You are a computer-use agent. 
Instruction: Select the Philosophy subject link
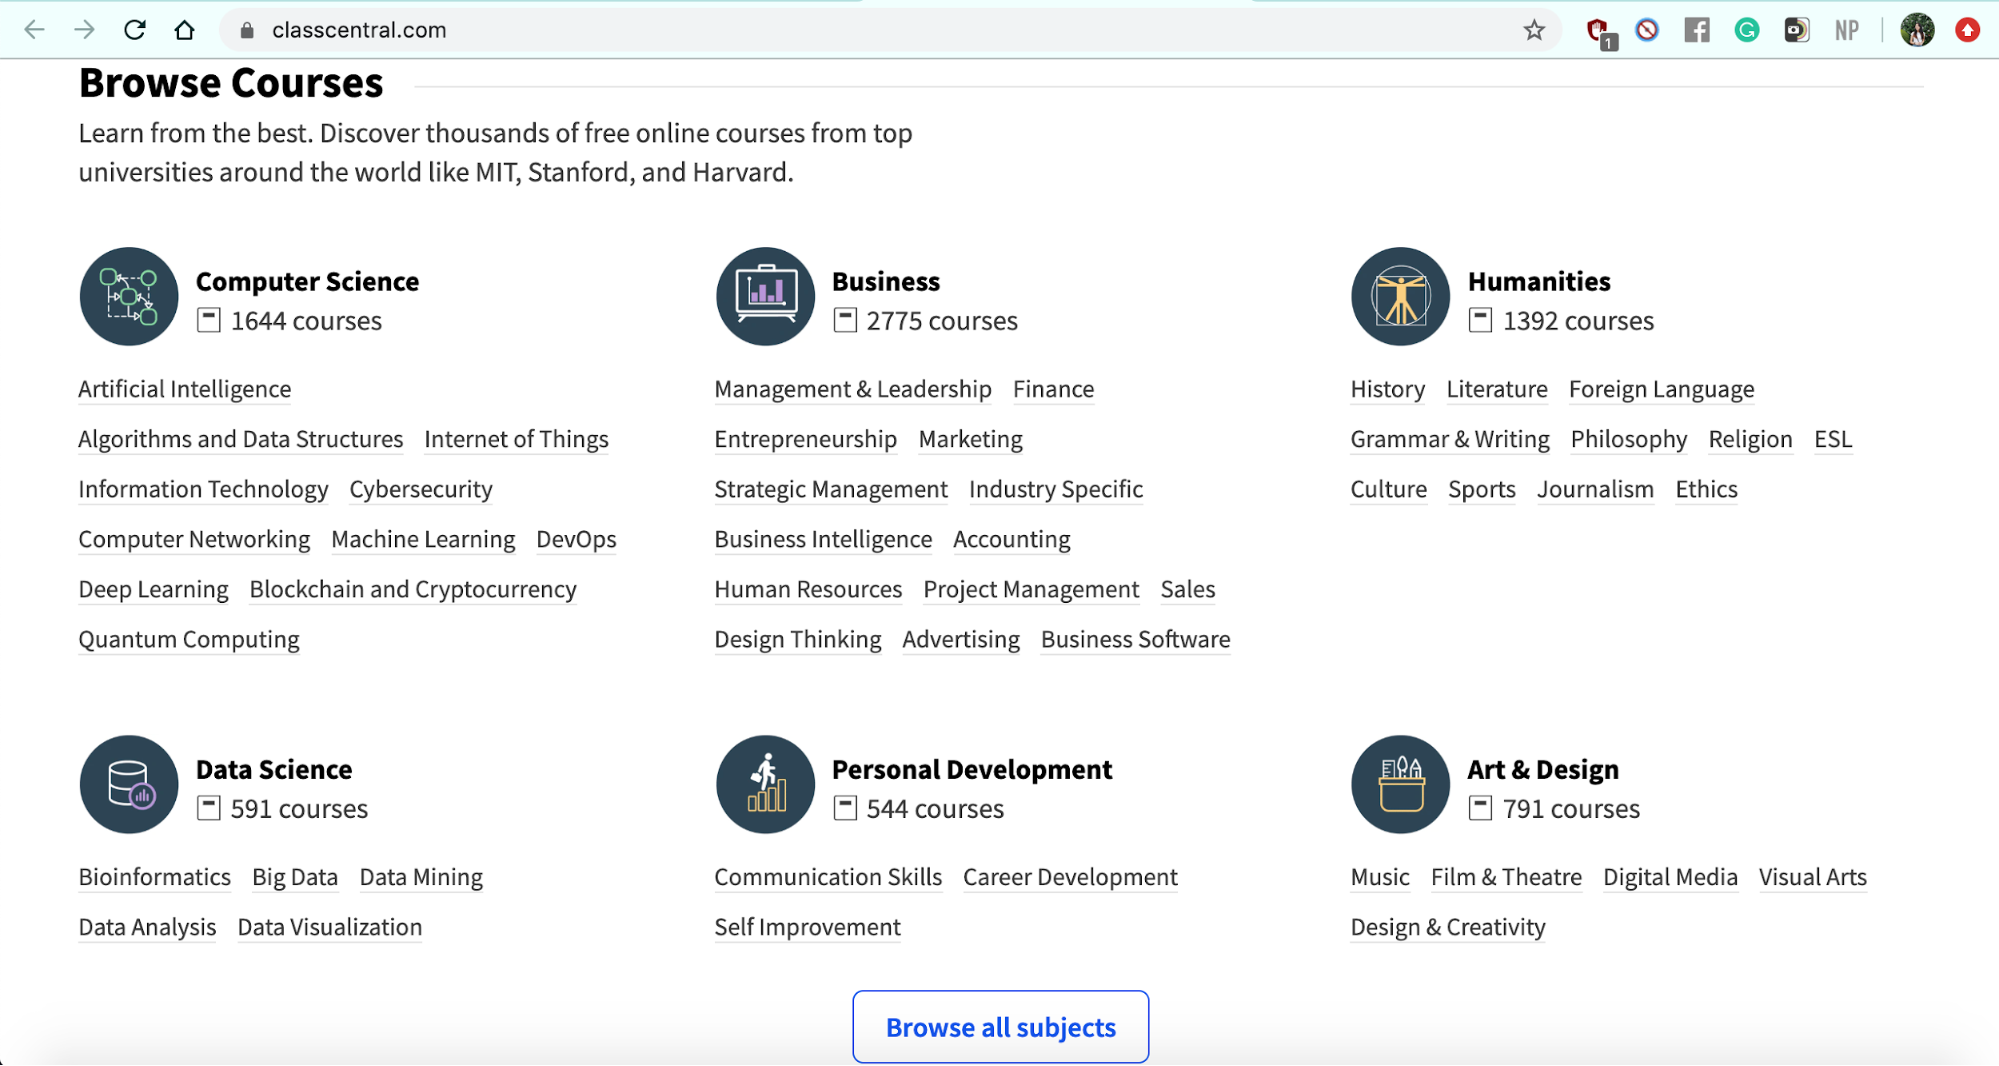coord(1628,439)
